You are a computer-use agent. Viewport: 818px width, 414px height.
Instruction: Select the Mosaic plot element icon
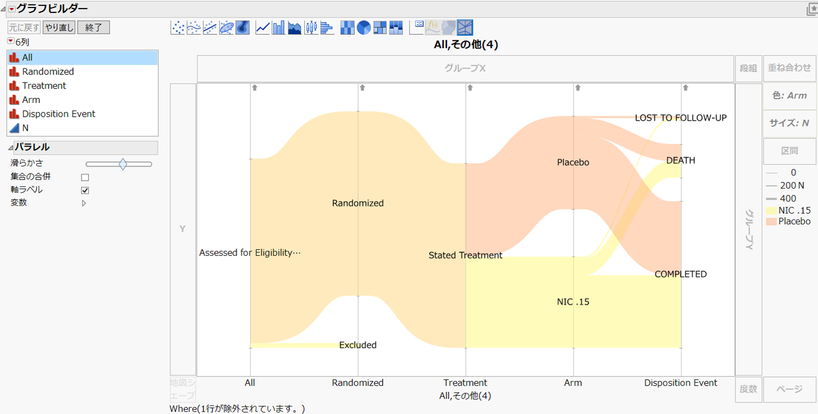click(396, 28)
